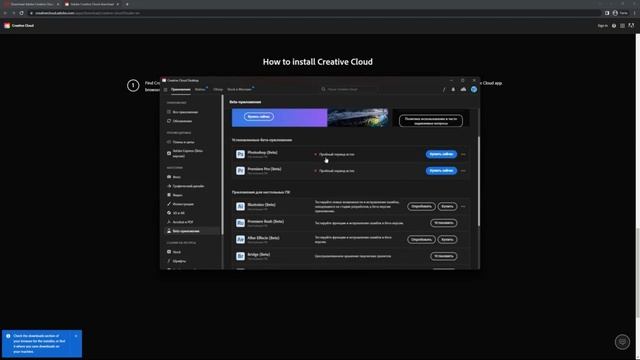Select Photo category camera icon in sidebar
The image size is (640, 360).
(169, 177)
